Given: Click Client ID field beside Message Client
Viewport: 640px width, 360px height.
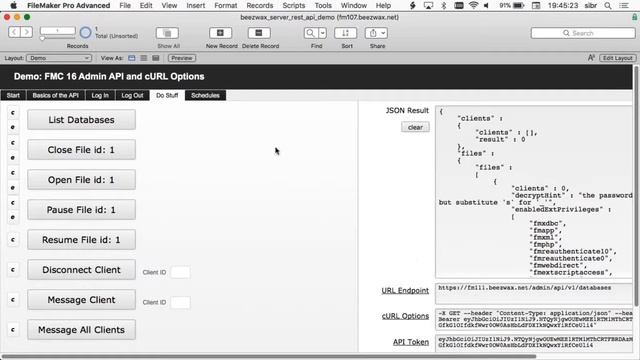Looking at the screenshot, I should pyautogui.click(x=180, y=302).
